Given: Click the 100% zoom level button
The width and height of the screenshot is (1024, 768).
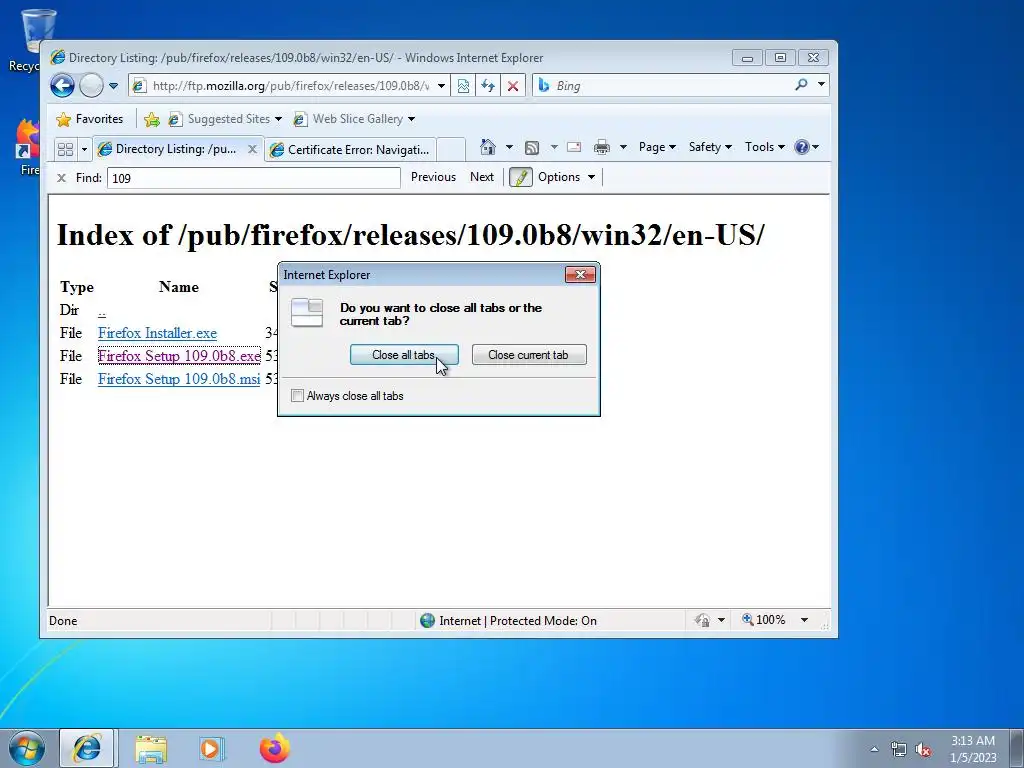Looking at the screenshot, I should tap(764, 620).
